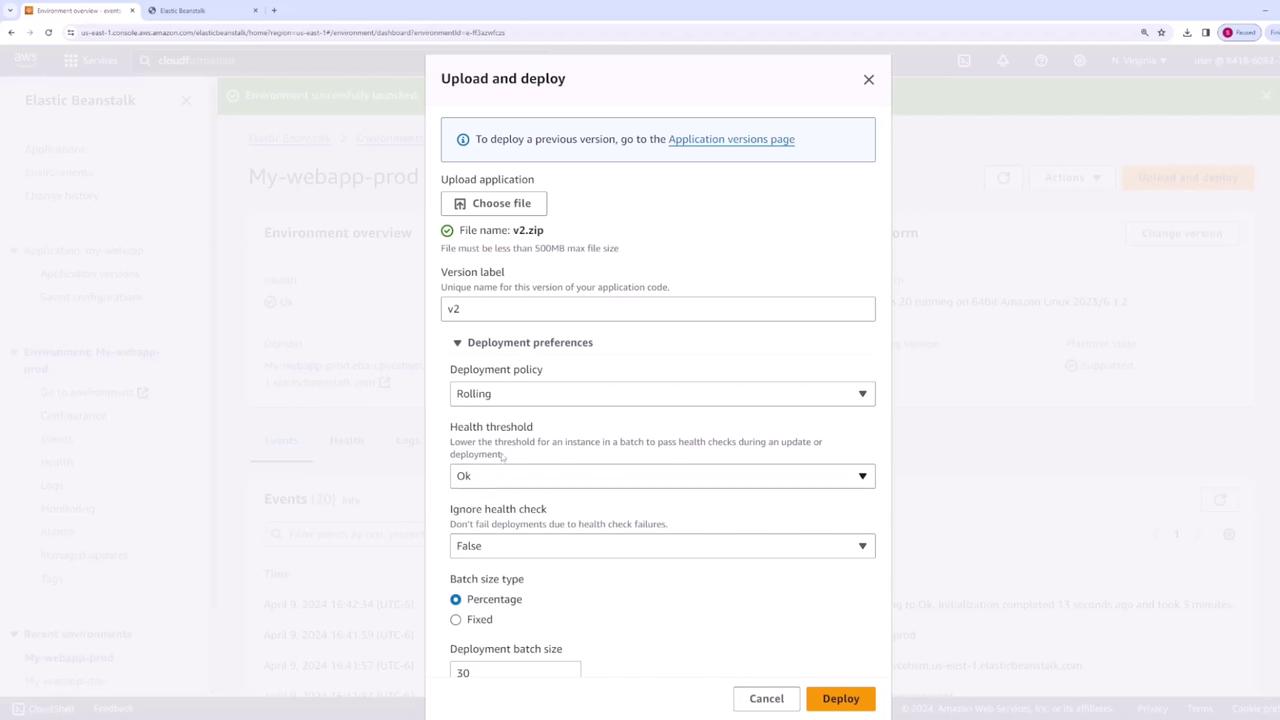Select Fixed batch size type
The width and height of the screenshot is (1280, 720).
pos(456,620)
